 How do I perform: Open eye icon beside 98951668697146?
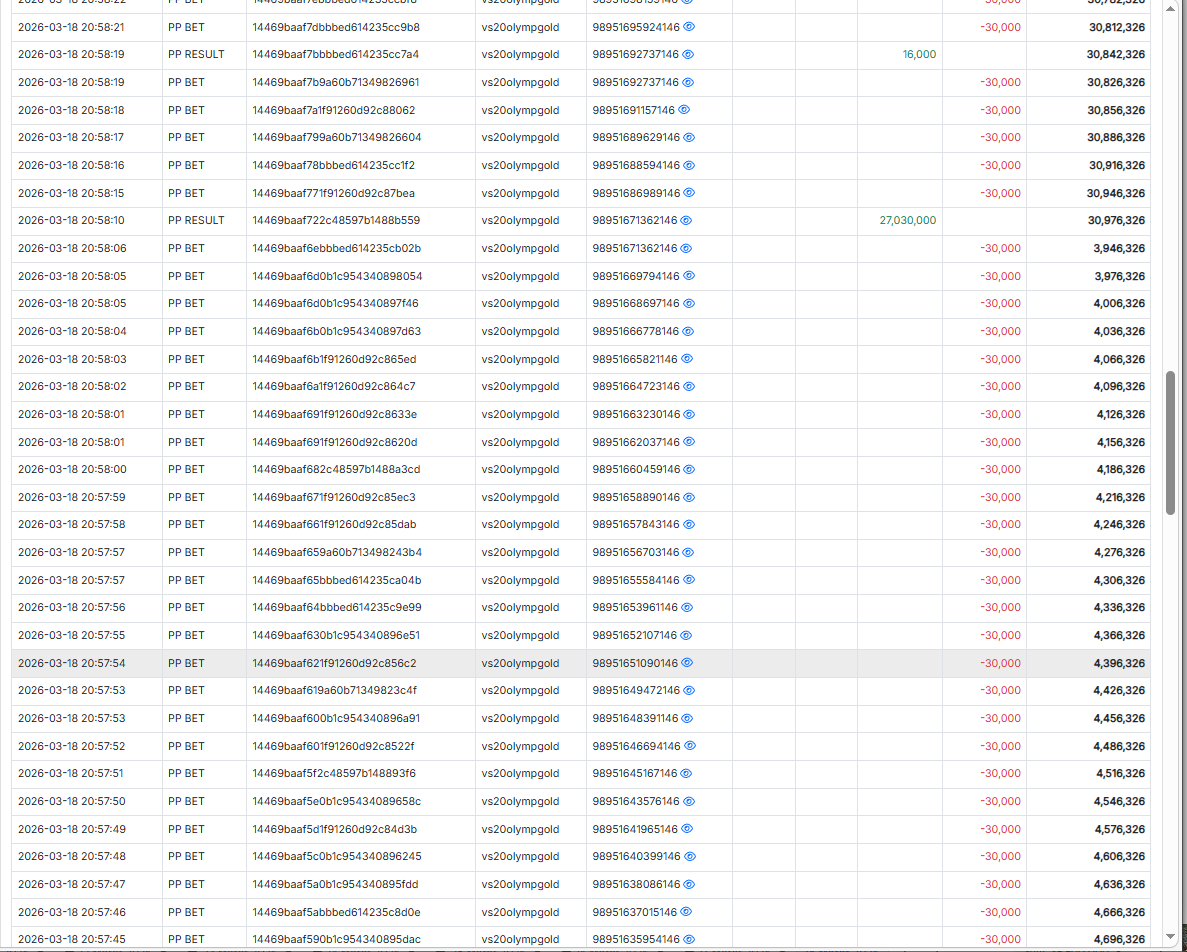click(689, 303)
